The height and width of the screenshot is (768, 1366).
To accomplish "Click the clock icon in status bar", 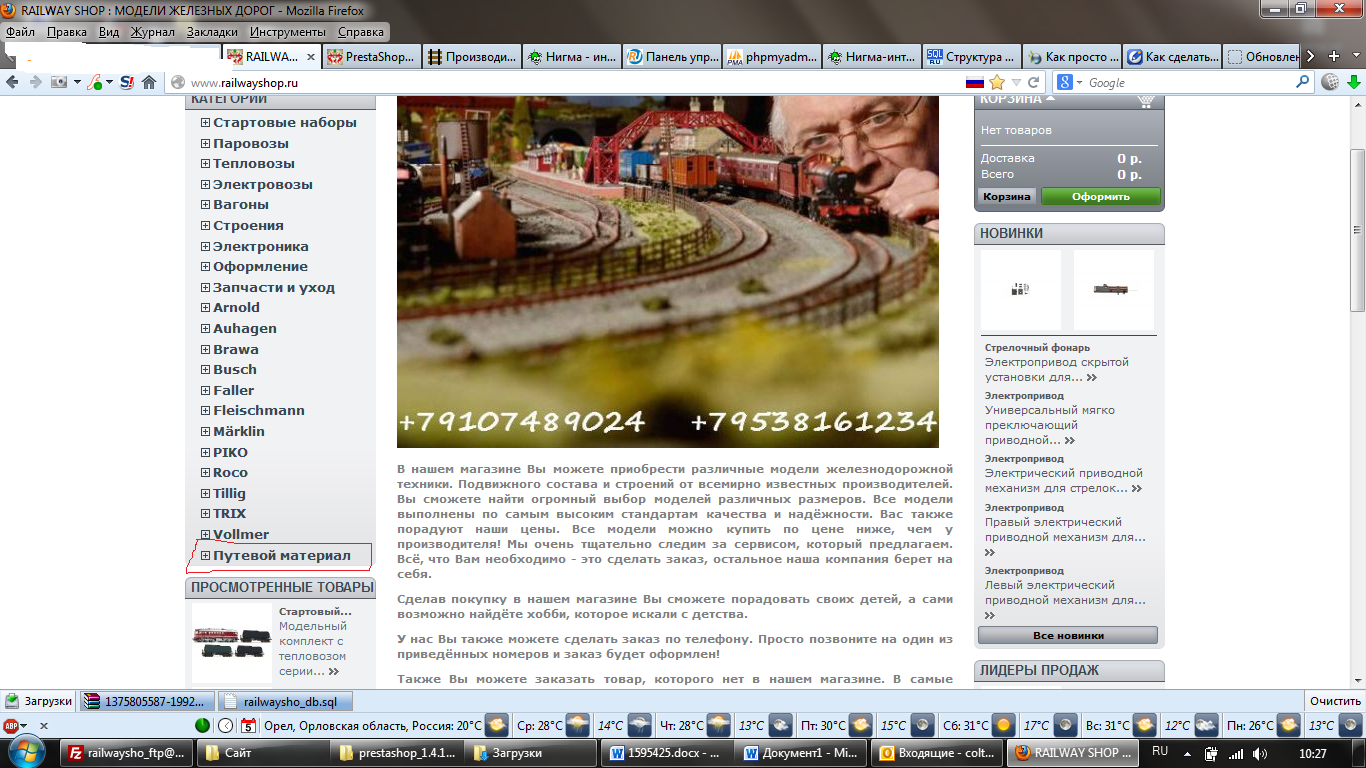I will (226, 725).
